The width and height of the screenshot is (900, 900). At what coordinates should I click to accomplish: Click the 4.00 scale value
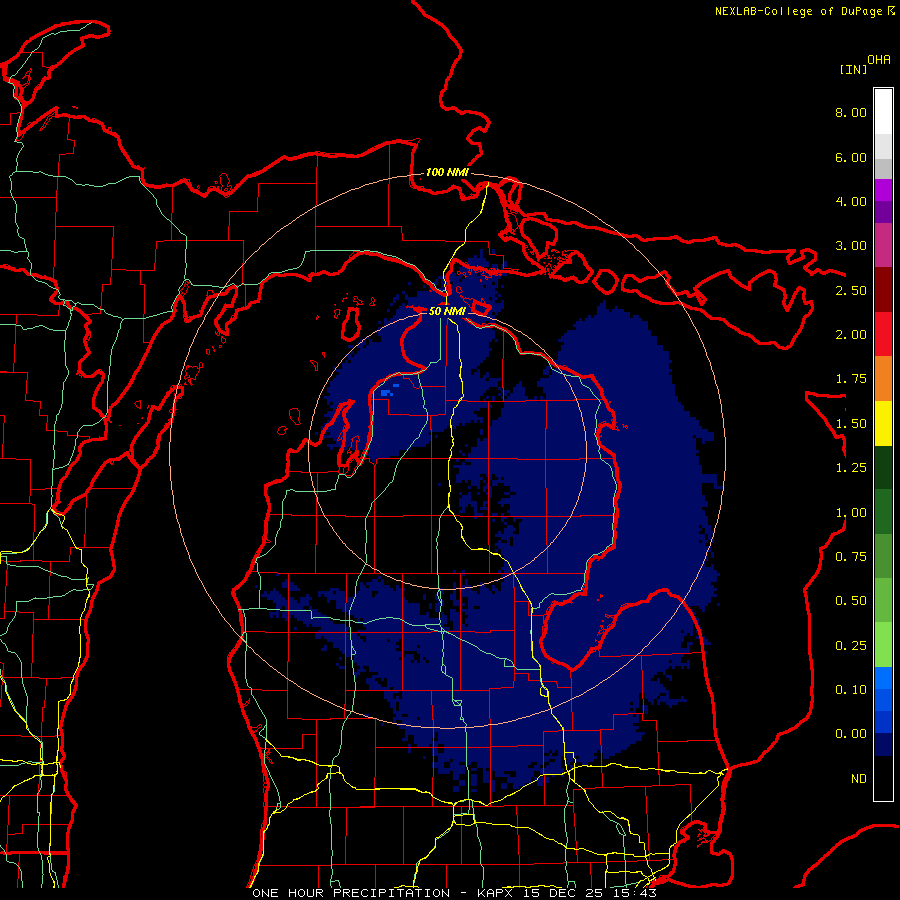tap(851, 201)
